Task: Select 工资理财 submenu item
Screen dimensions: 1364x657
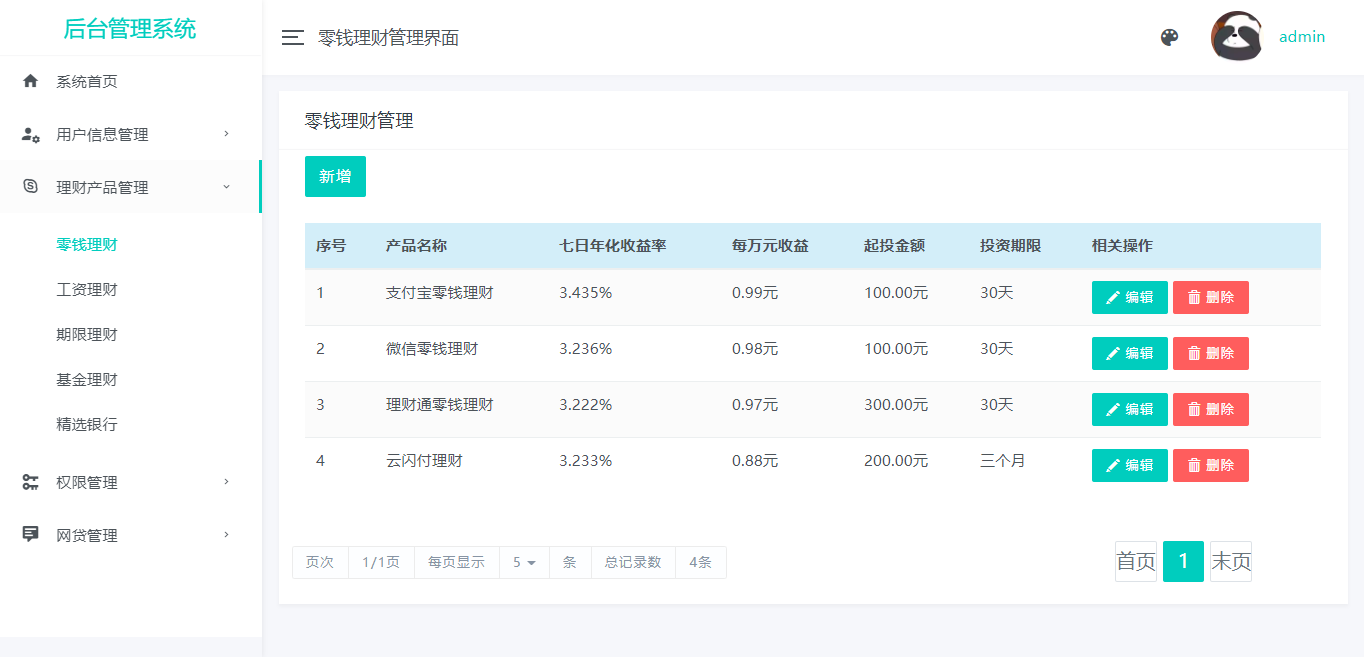Action: coord(87,289)
